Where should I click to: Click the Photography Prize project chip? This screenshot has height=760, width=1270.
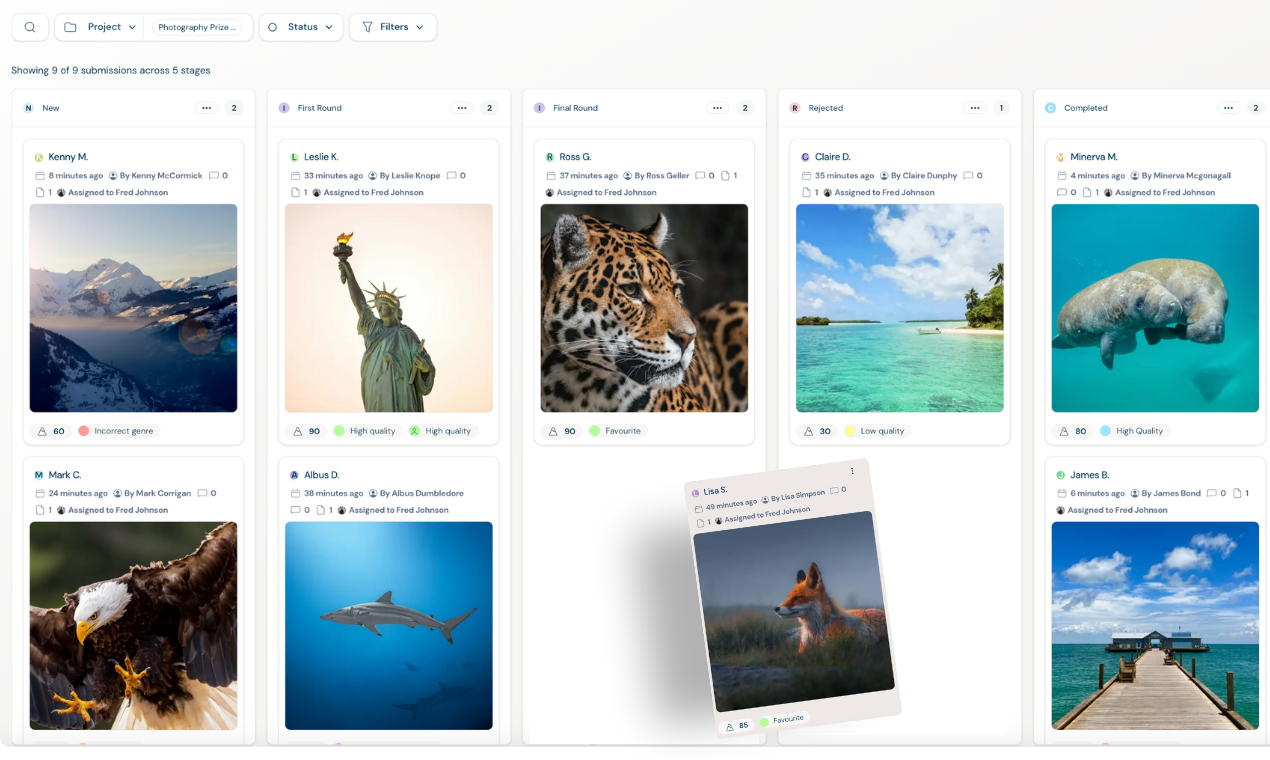(197, 27)
